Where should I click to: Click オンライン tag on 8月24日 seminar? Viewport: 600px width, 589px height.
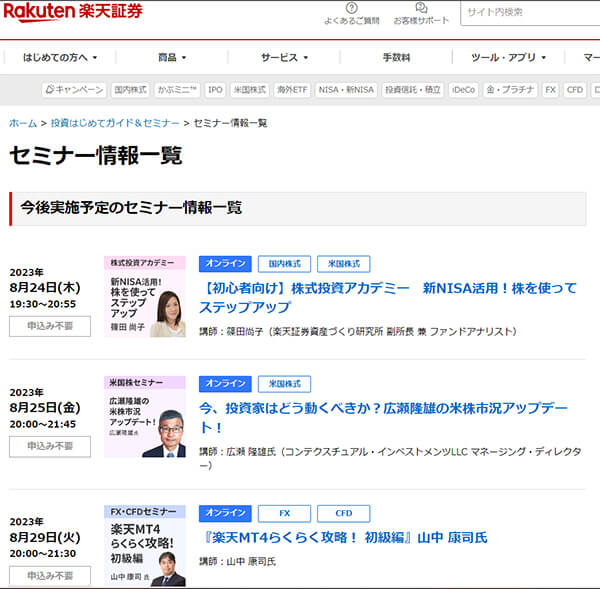pyautogui.click(x=225, y=264)
